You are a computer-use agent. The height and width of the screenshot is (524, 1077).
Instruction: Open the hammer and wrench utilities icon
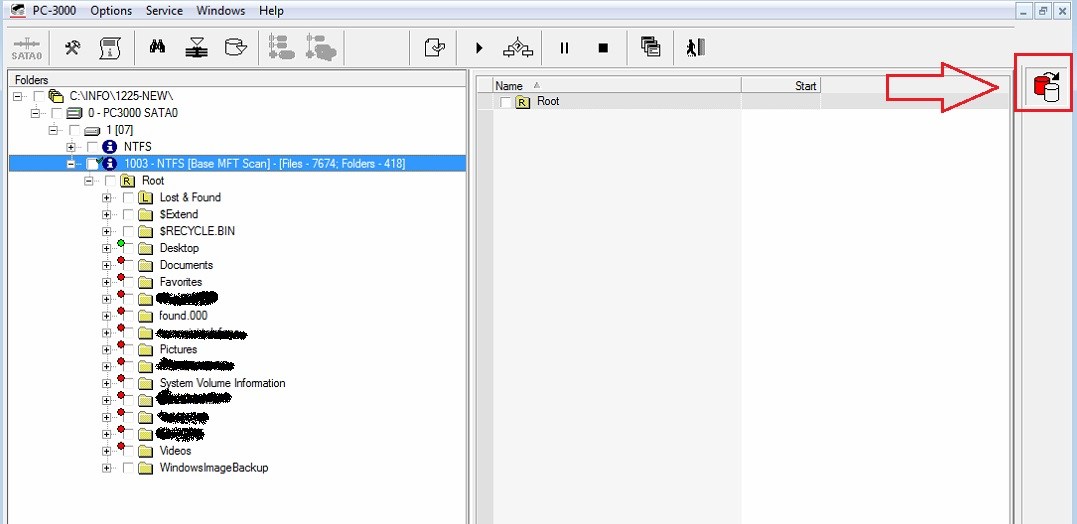[73, 47]
